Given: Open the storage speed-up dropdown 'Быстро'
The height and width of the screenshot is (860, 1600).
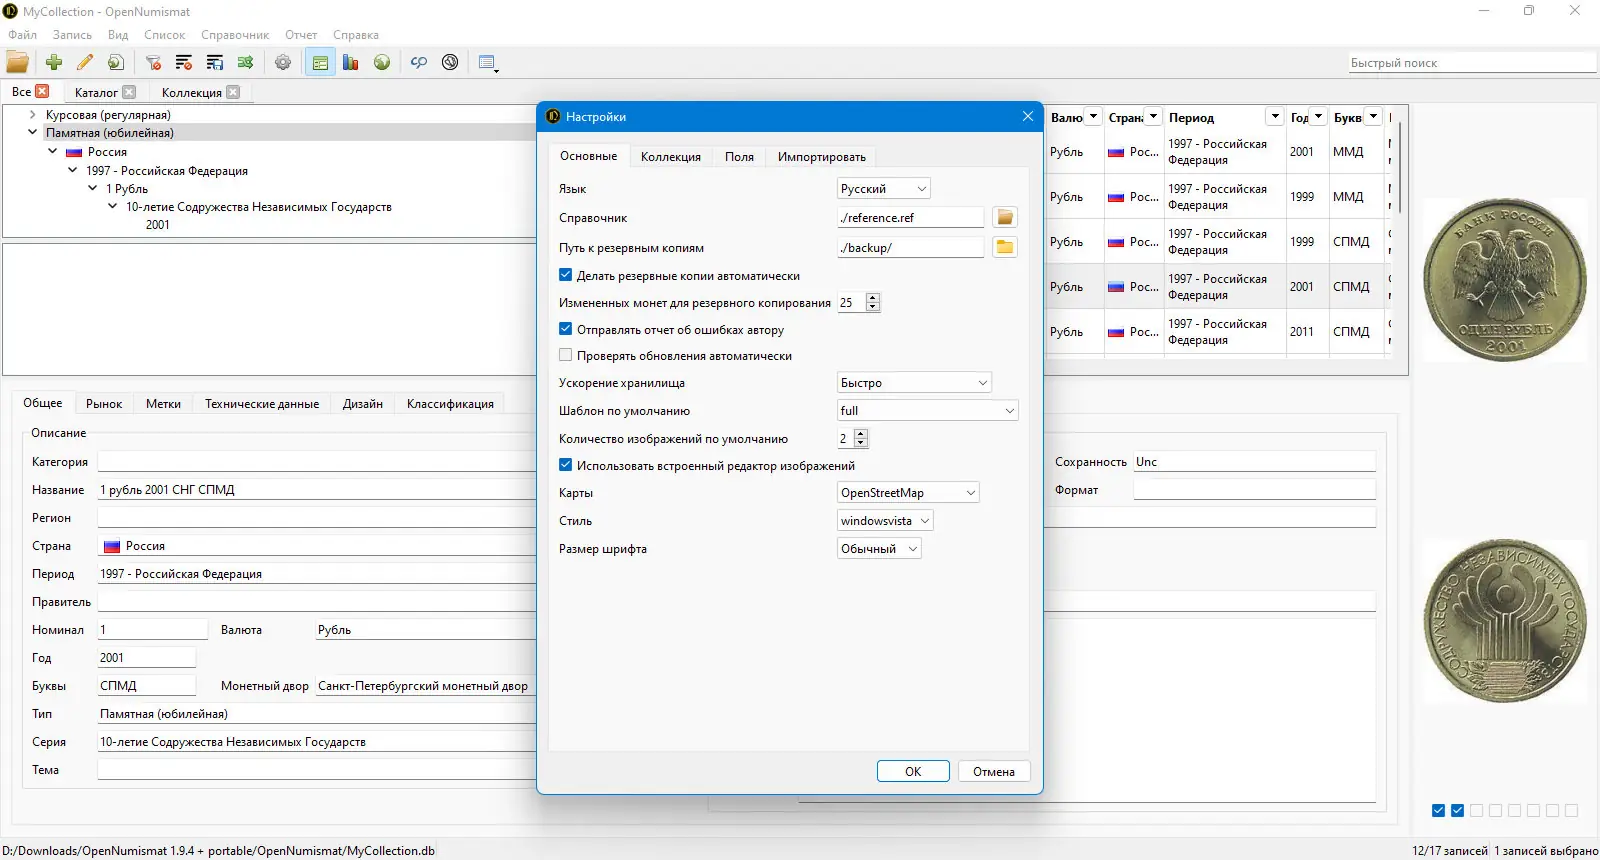Looking at the screenshot, I should click(914, 383).
